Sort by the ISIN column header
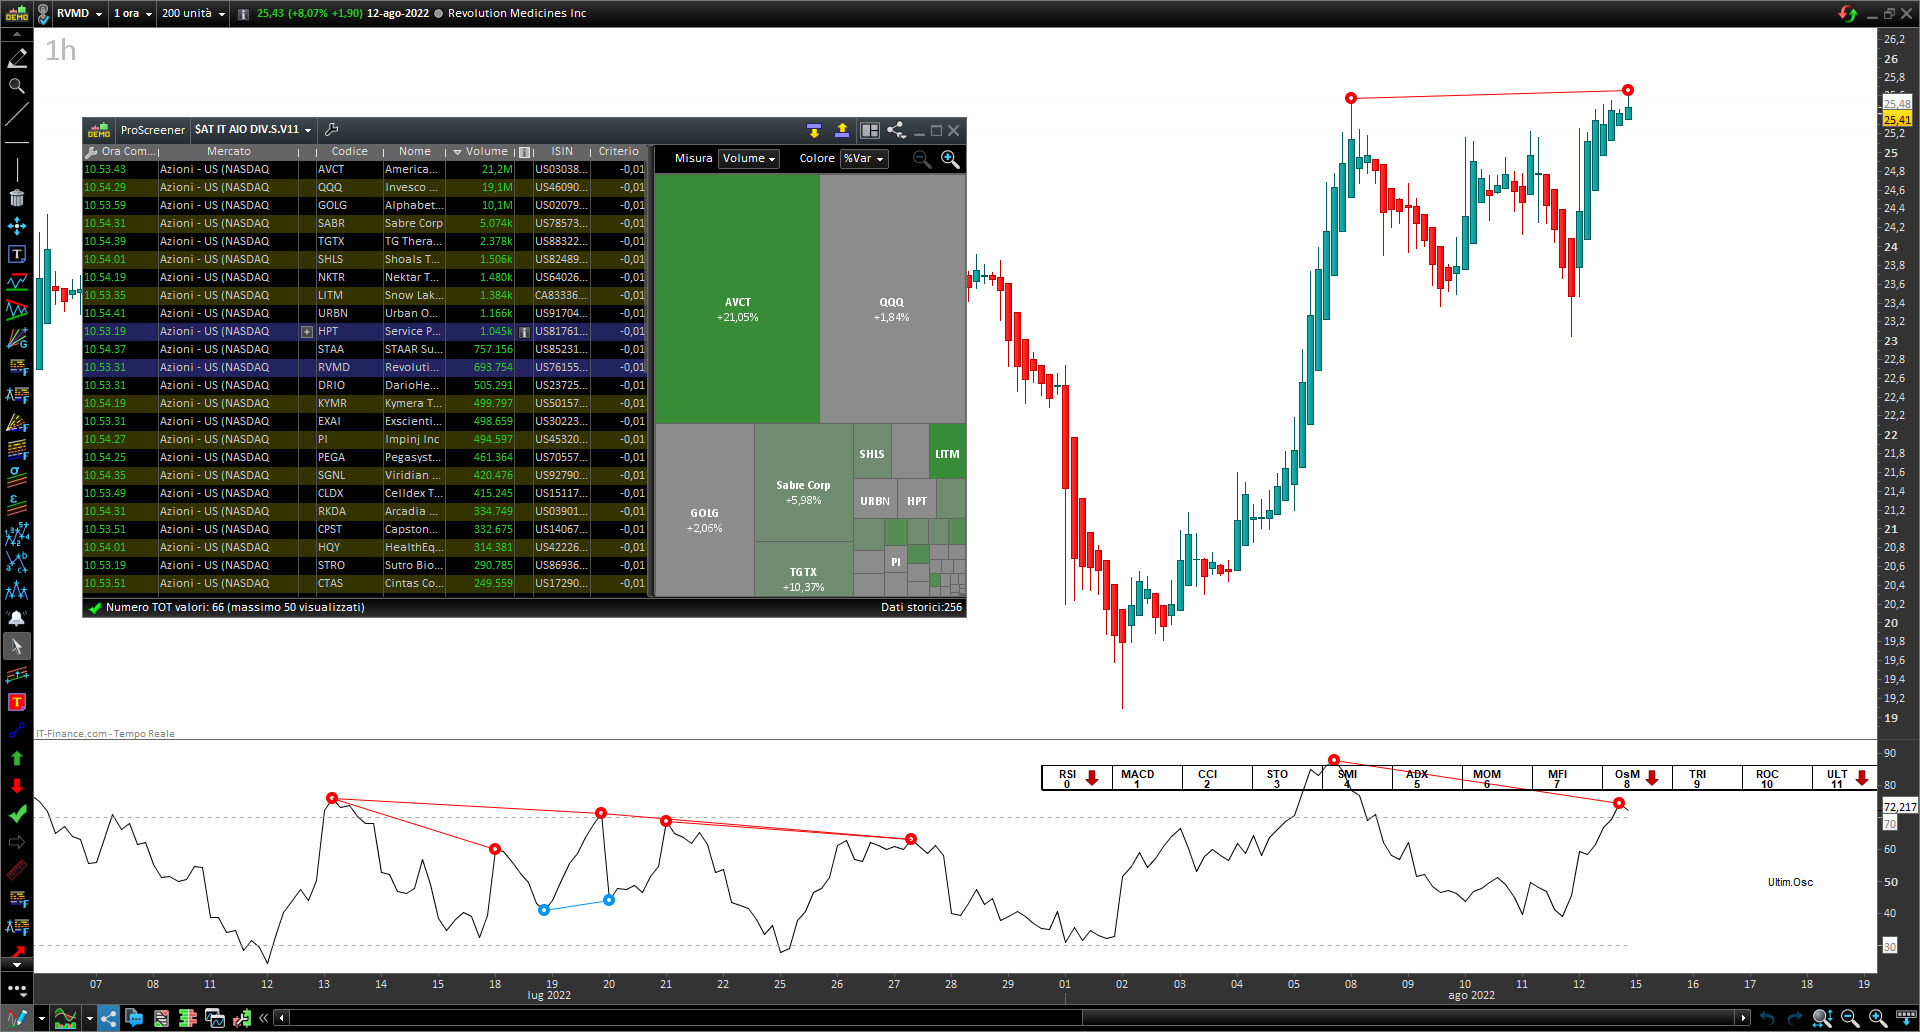The height and width of the screenshot is (1032, 1920). point(562,152)
